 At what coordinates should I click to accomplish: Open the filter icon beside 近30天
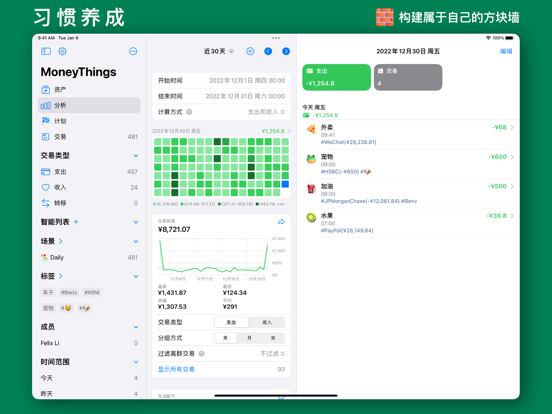coord(250,51)
